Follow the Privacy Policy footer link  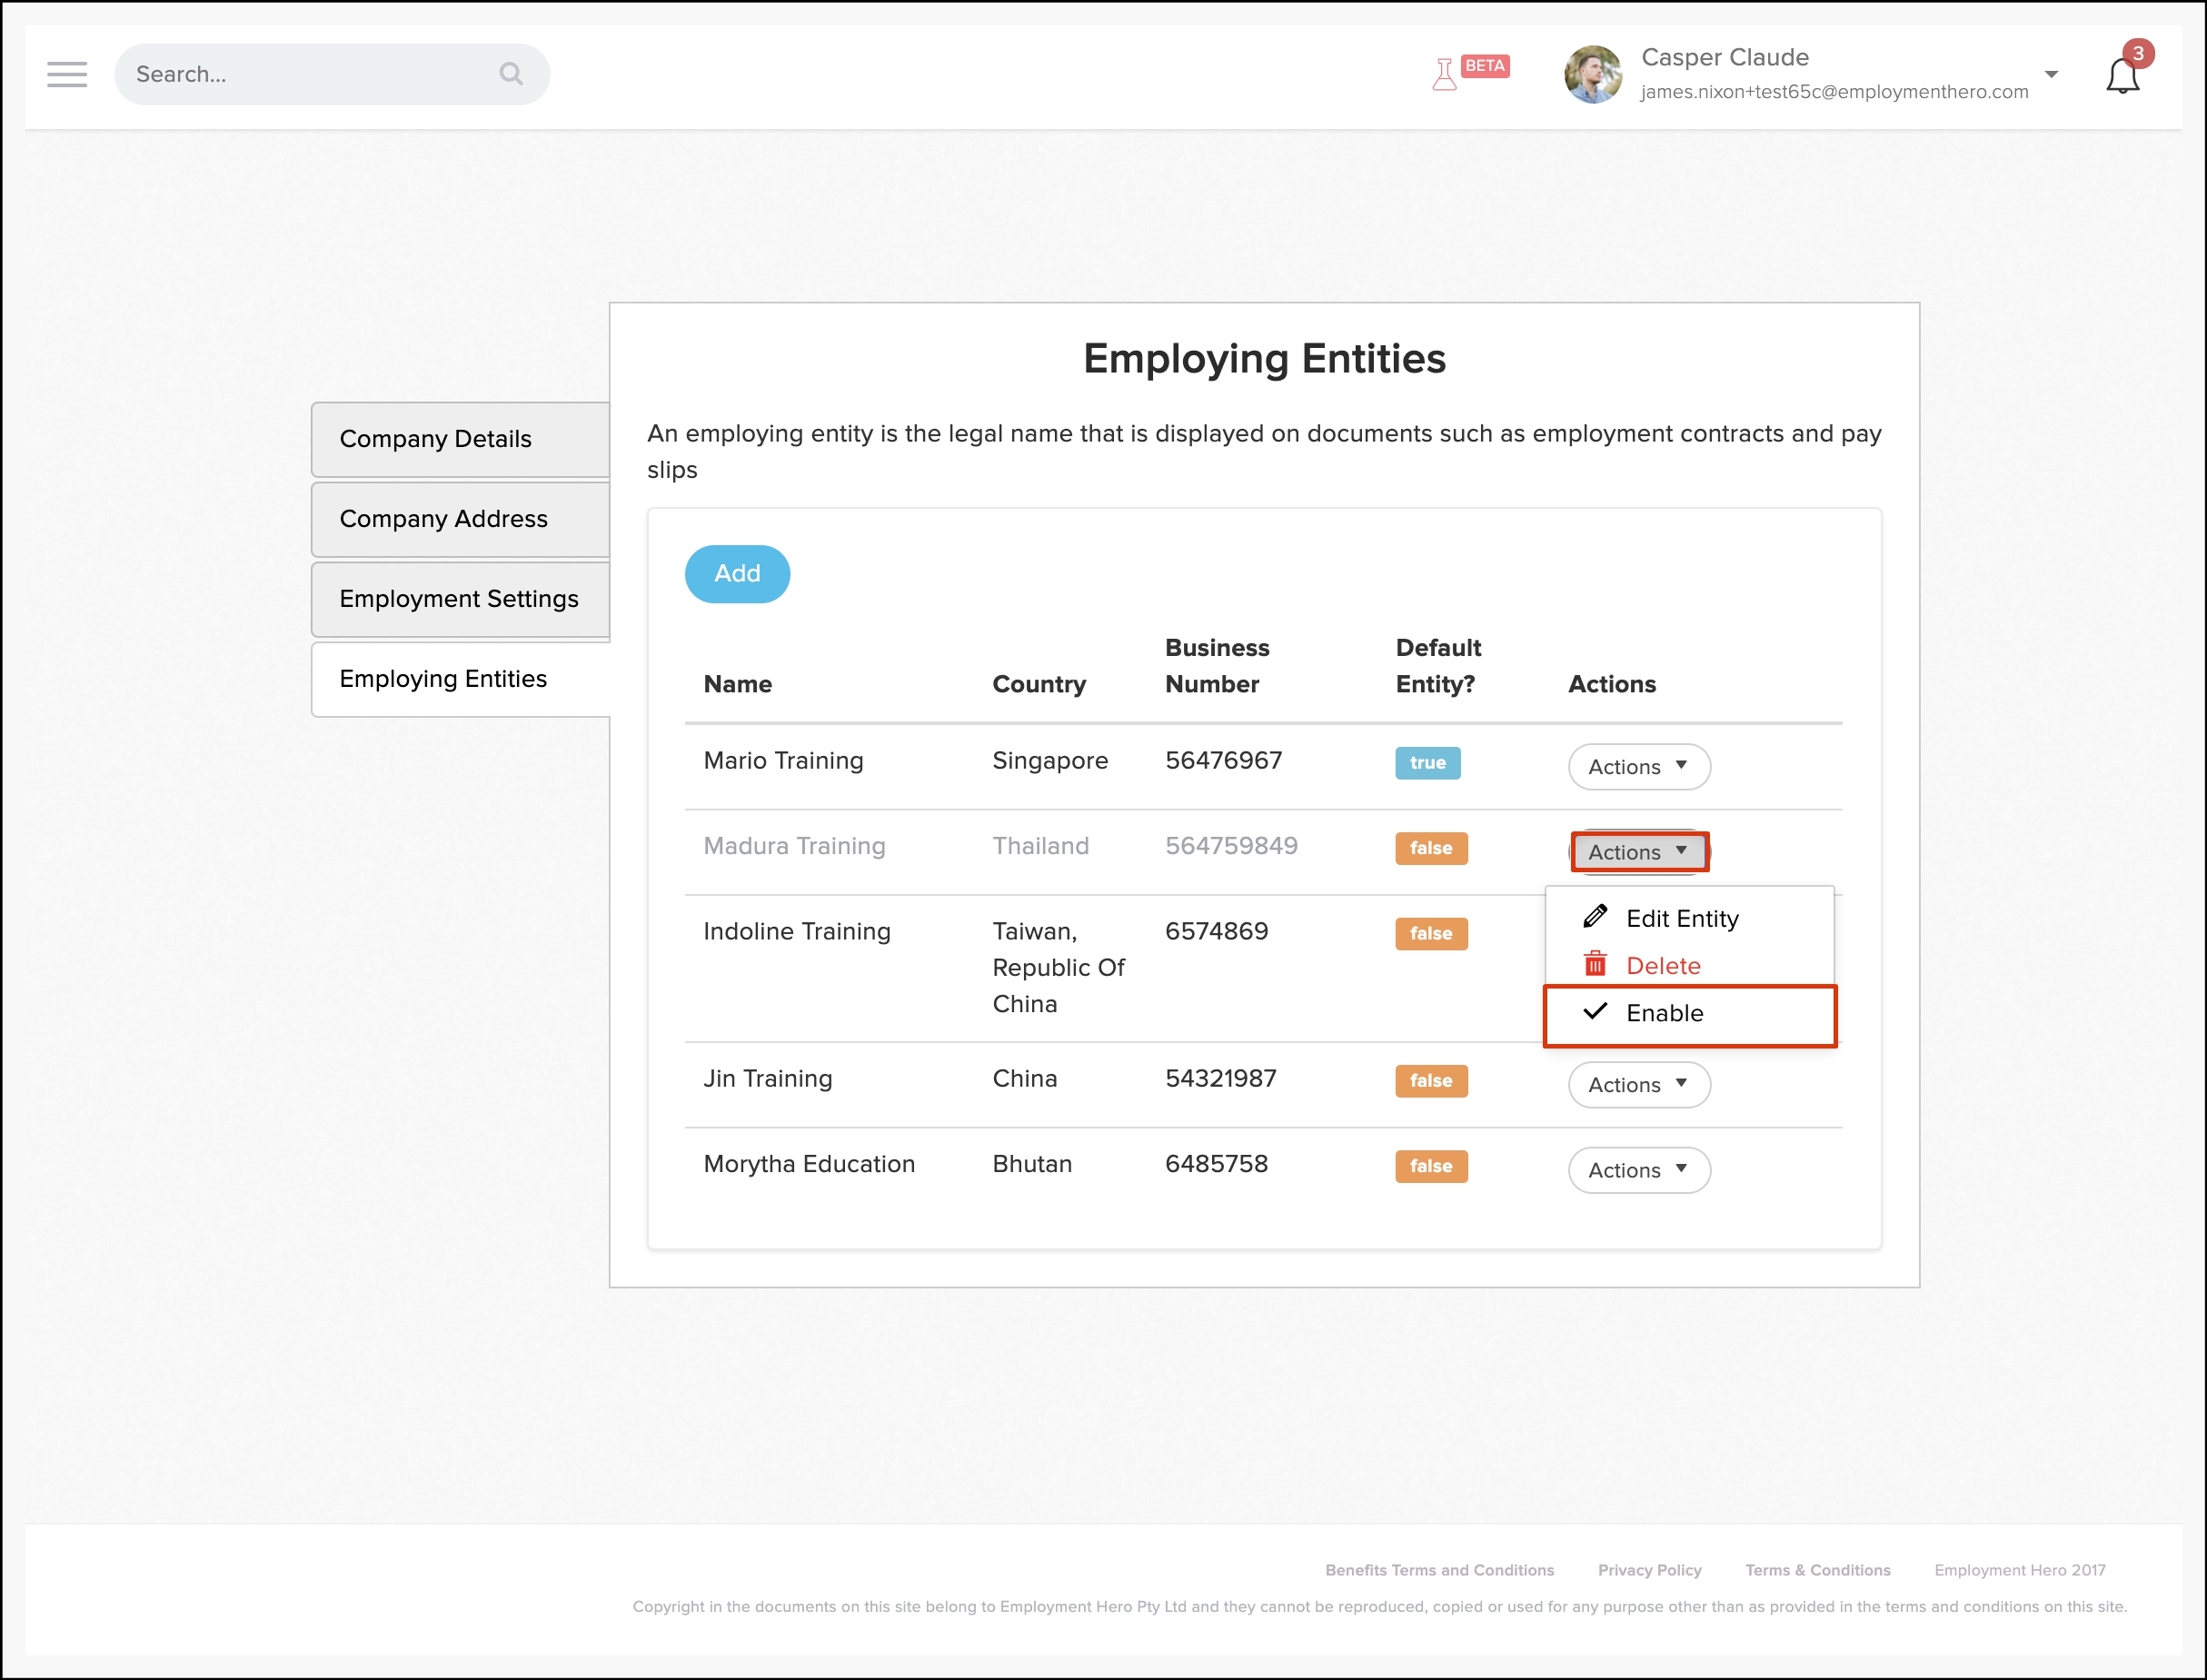tap(1649, 1570)
